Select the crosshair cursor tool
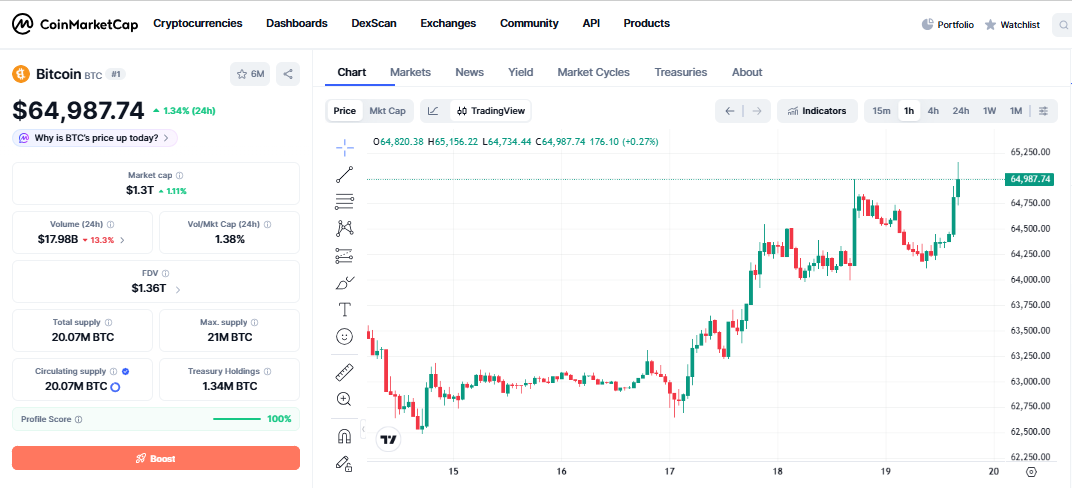Image resolution: width=1072 pixels, height=488 pixels. pyautogui.click(x=345, y=147)
